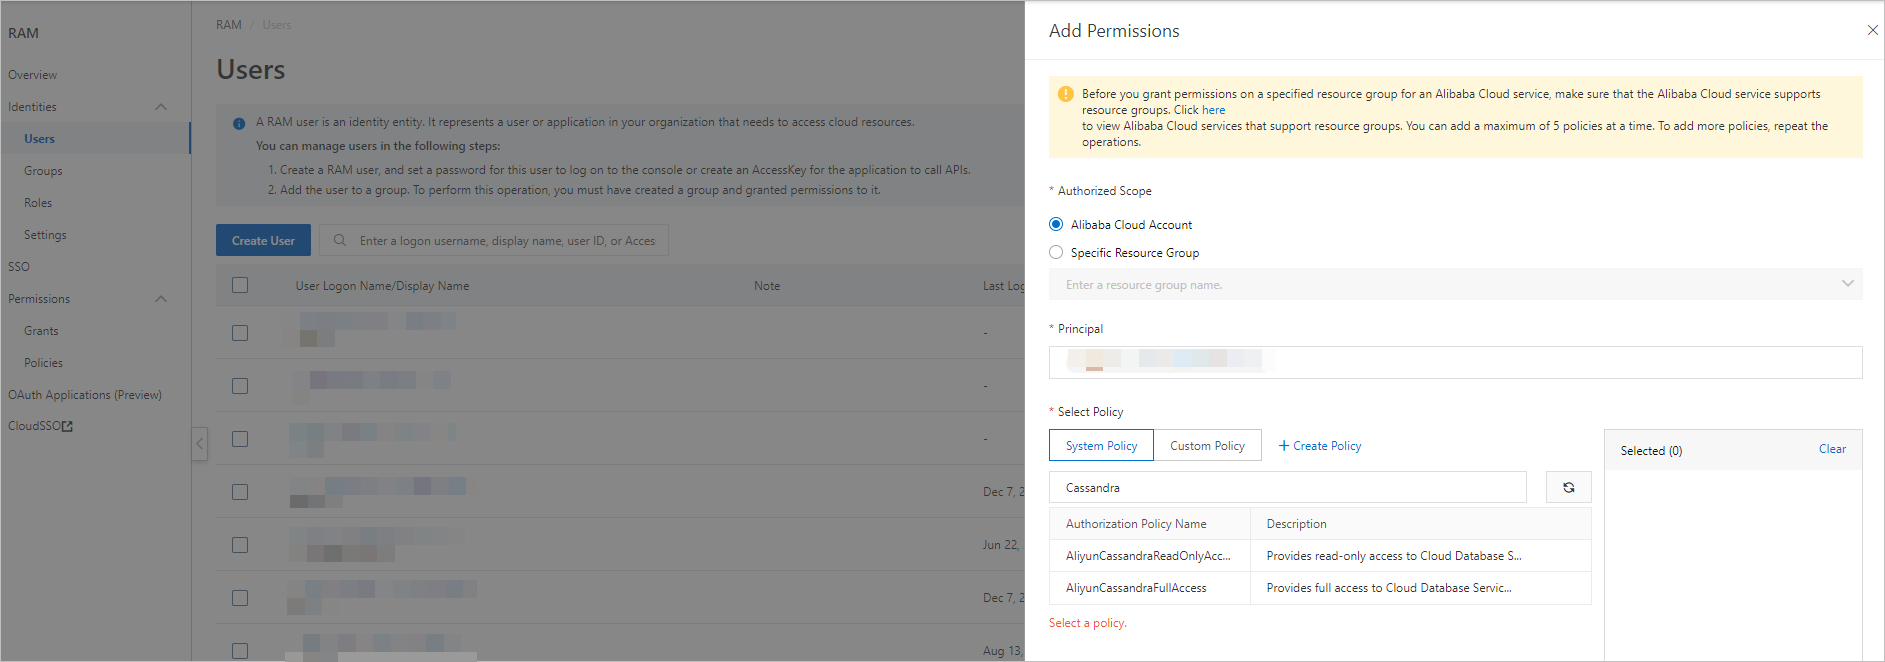Screen dimensions: 1885x662
Task: Click the yellow warning info icon
Action: tap(1065, 94)
